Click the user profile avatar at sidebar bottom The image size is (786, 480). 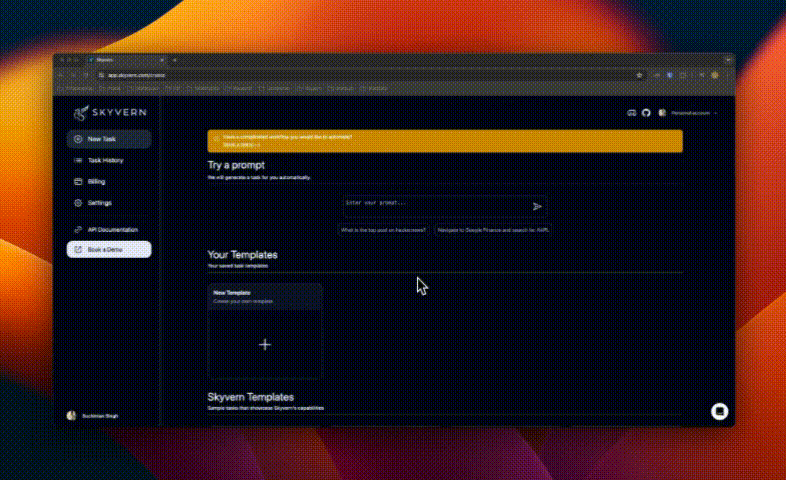pos(71,416)
